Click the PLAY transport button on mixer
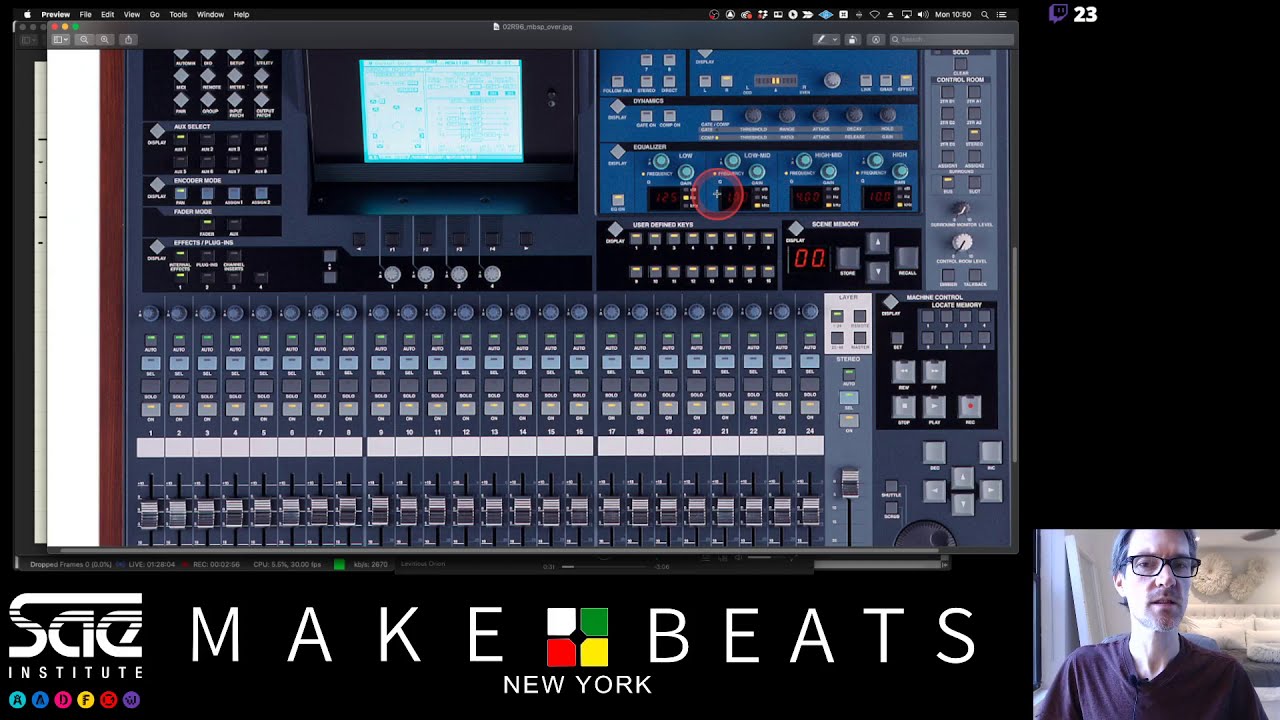Screen dimensions: 1280x720 tap(934, 406)
